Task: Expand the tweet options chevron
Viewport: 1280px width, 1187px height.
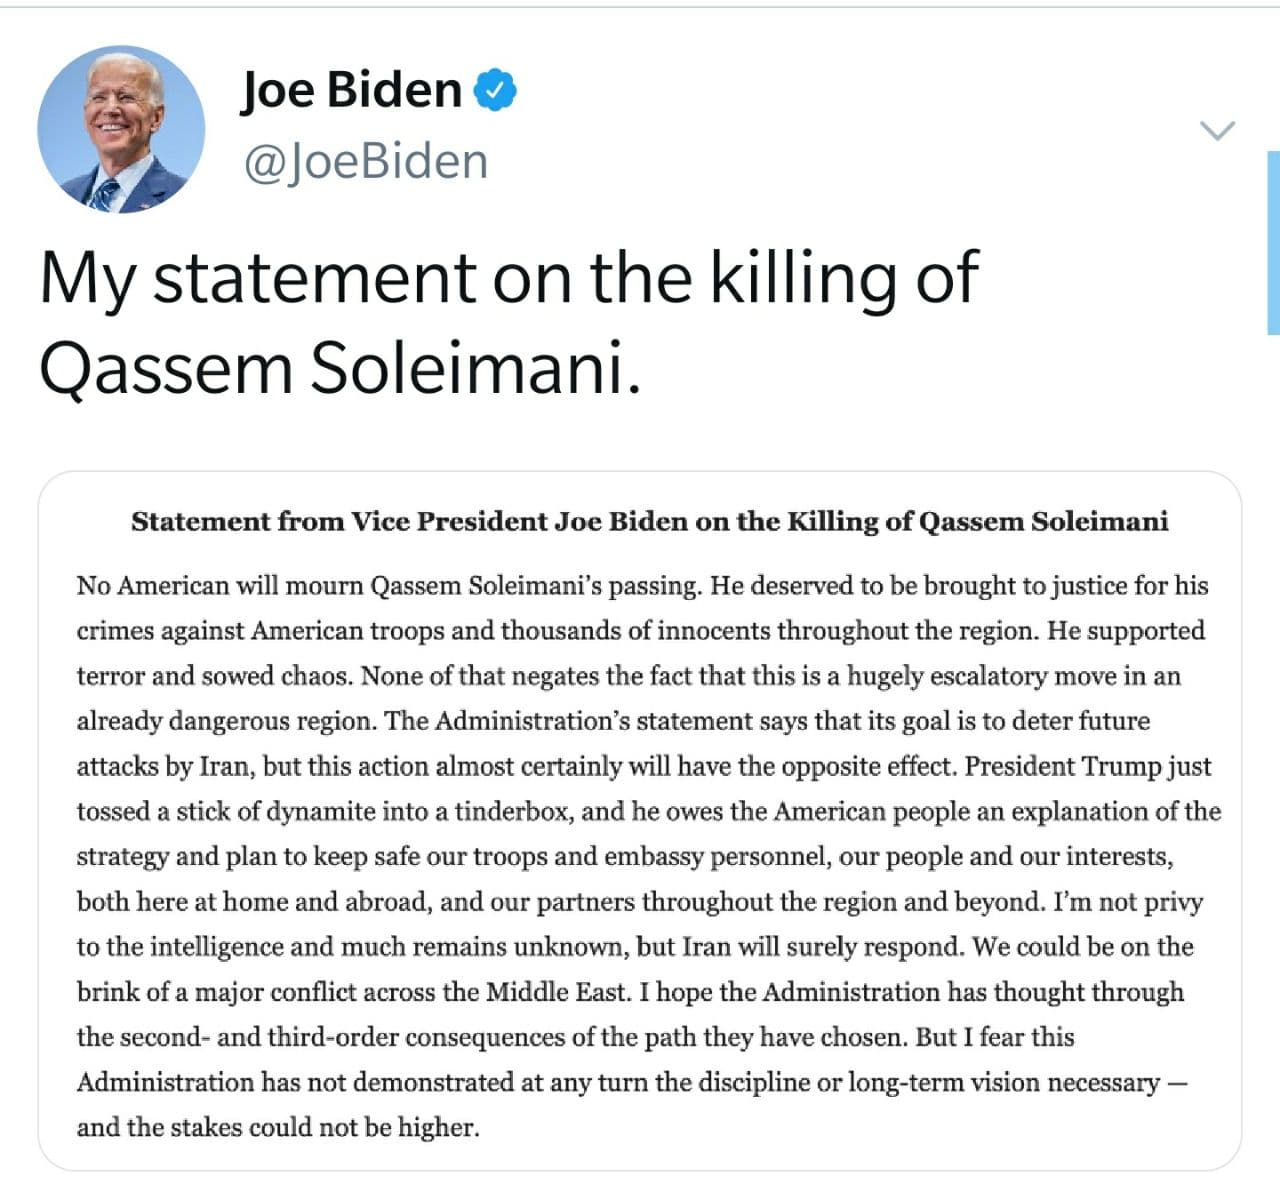Action: pyautogui.click(x=1217, y=130)
